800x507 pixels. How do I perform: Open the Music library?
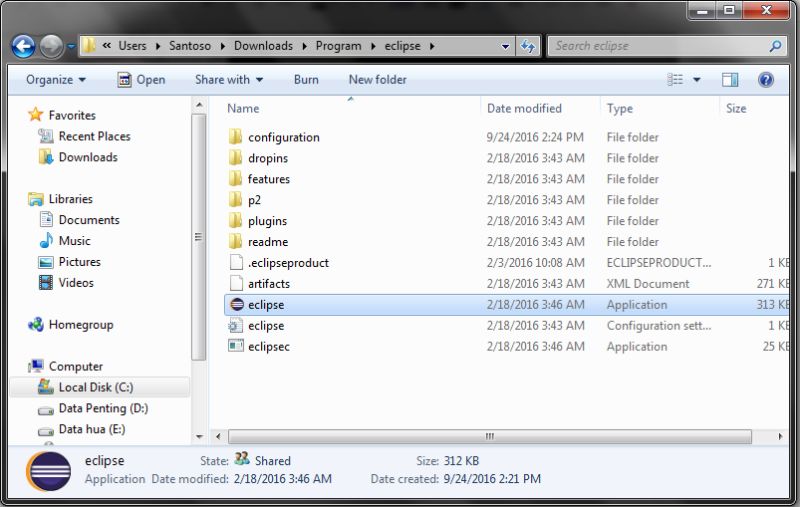tap(74, 241)
